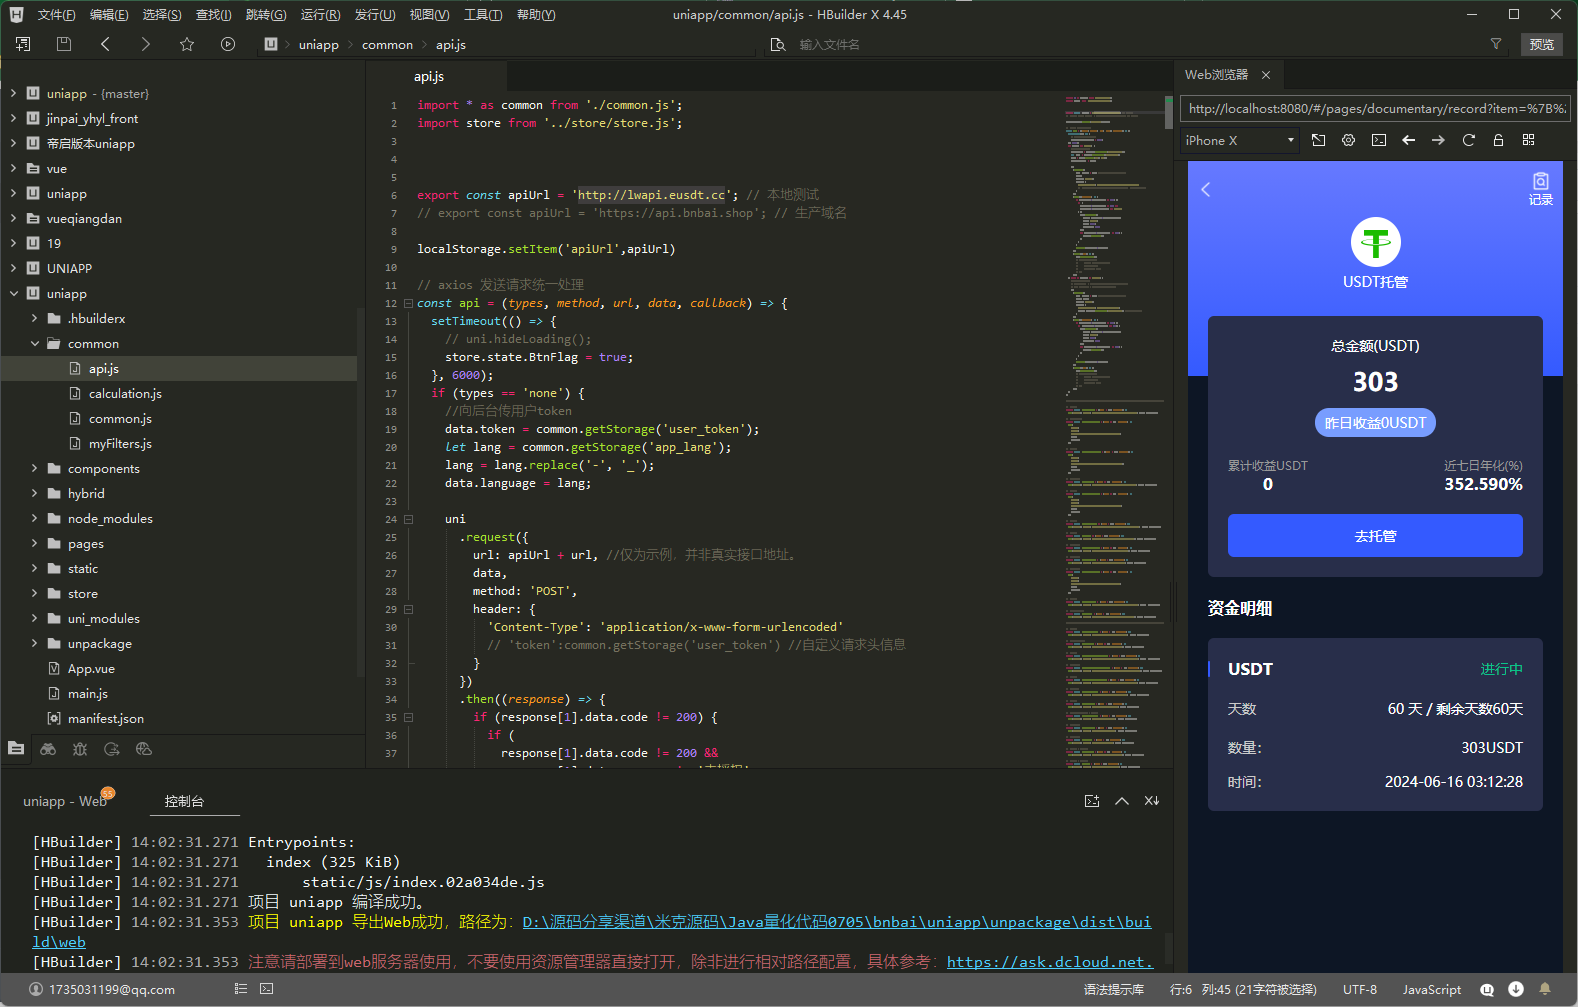Close the Web浏览器 tab
Screen dimensions: 1578x1007
[1266, 75]
